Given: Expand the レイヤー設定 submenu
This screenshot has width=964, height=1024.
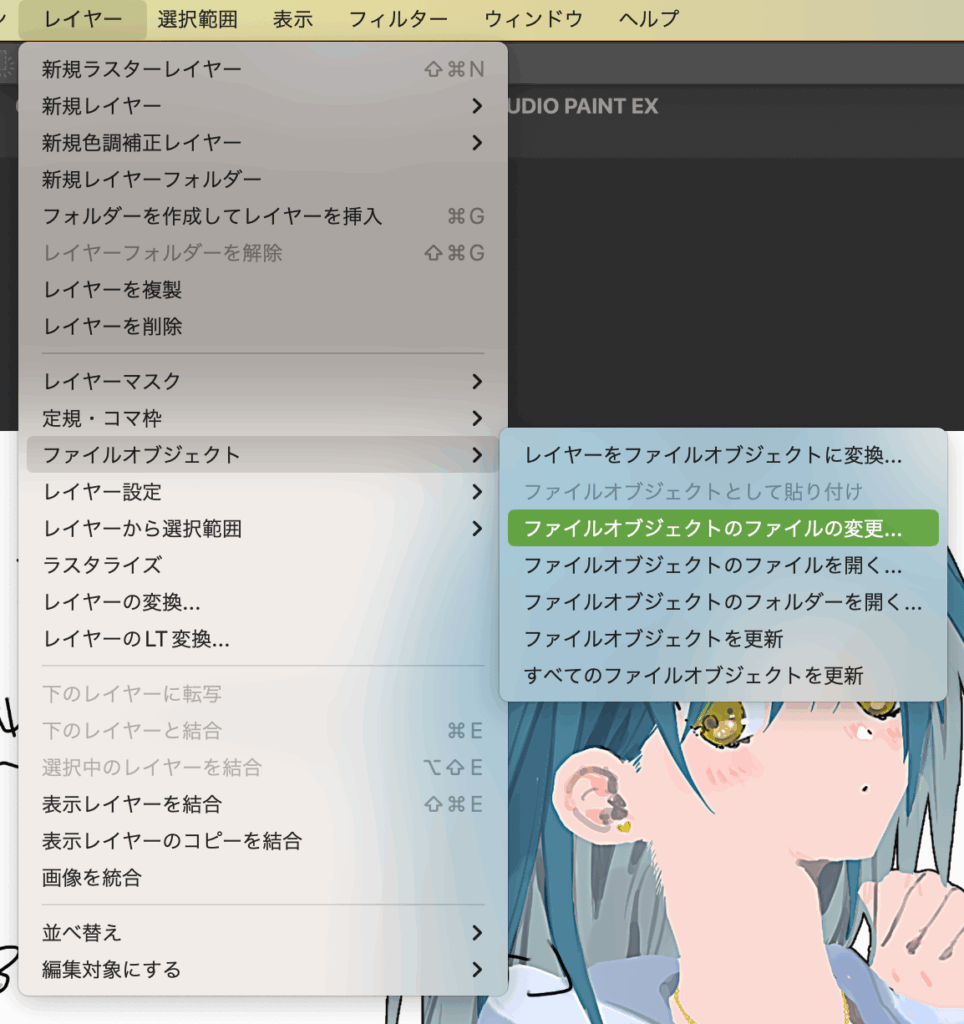Looking at the screenshot, I should coord(263,491).
